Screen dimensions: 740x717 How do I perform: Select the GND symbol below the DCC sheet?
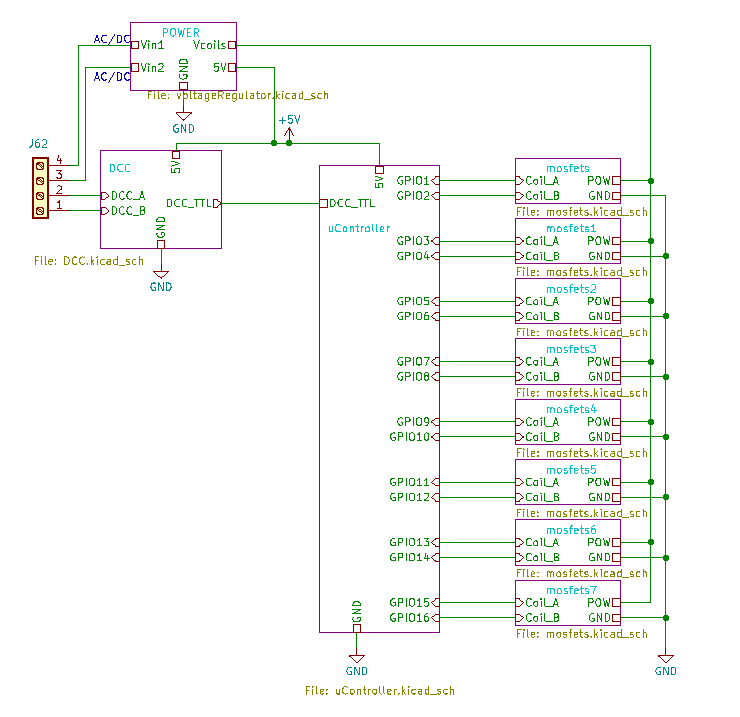pyautogui.click(x=161, y=279)
